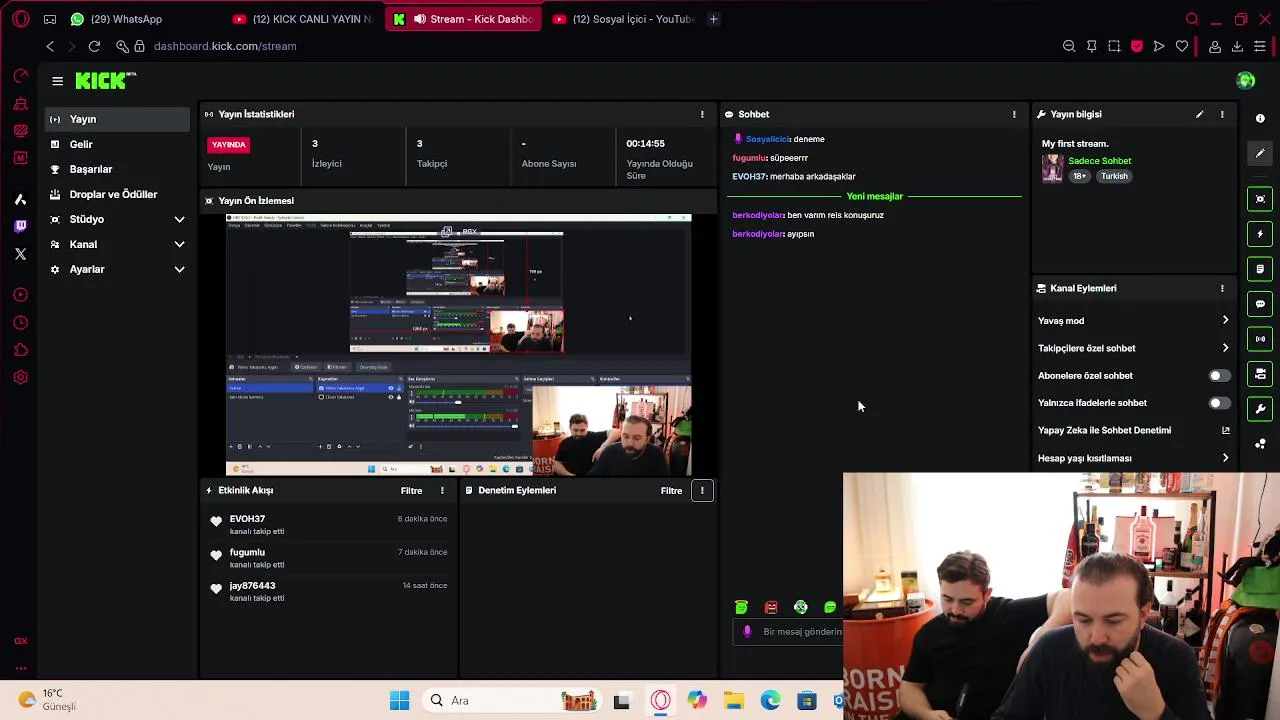The image size is (1280, 720).
Task: Open Filtre in Denetim Eylemleri
Action: pos(671,491)
